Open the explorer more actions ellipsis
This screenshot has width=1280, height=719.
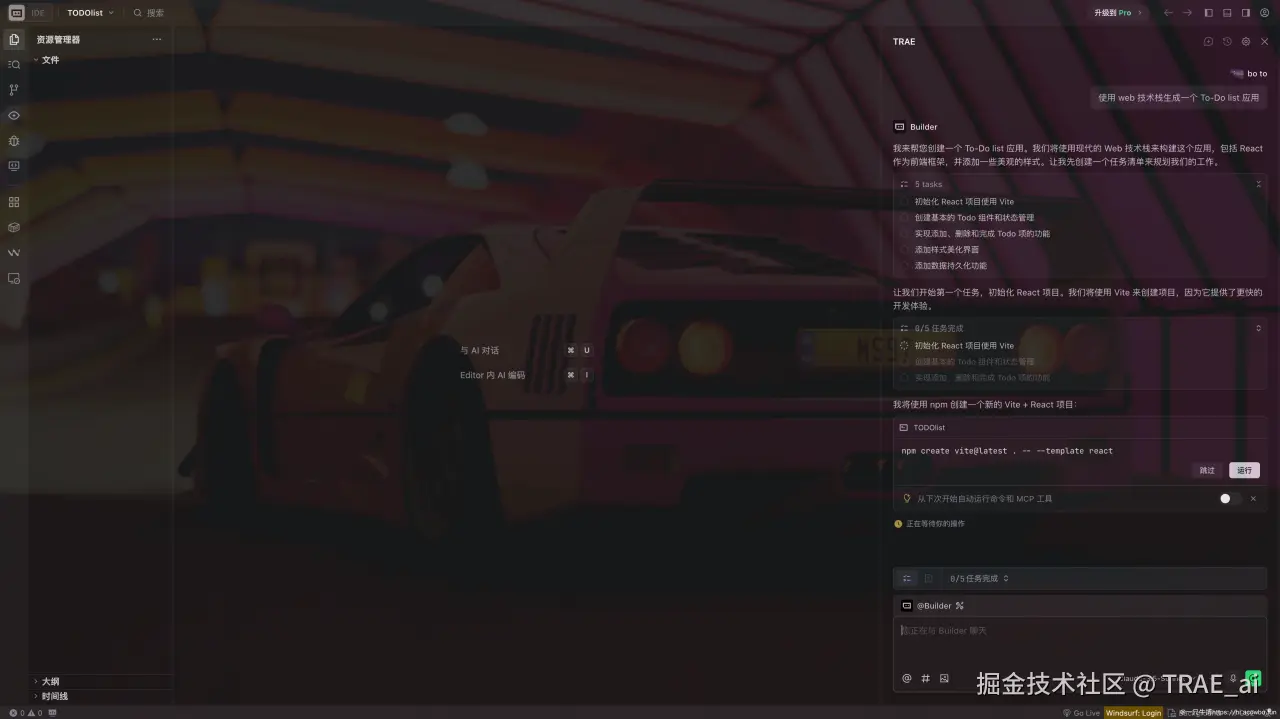coord(157,40)
